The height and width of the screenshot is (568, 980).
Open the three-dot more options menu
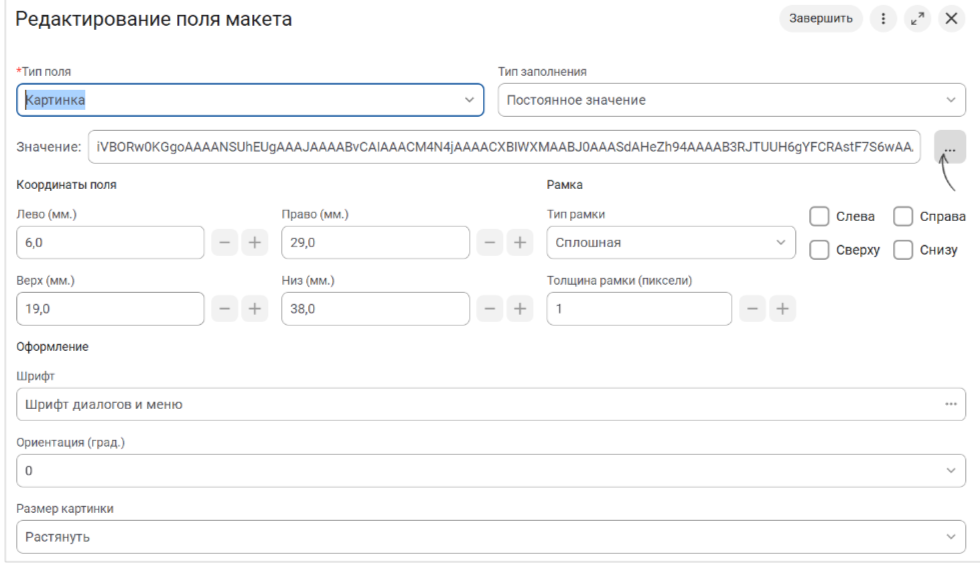pos(883,19)
